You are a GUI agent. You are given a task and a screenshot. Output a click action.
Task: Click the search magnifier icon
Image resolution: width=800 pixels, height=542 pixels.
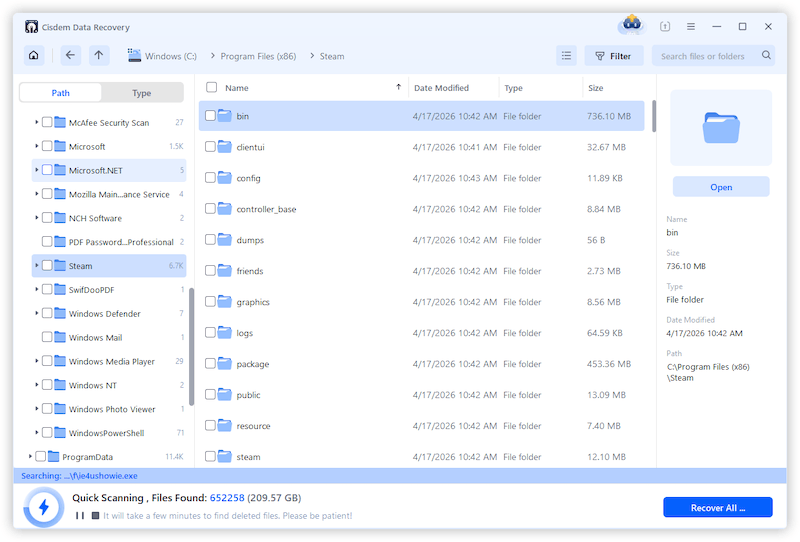(x=766, y=55)
